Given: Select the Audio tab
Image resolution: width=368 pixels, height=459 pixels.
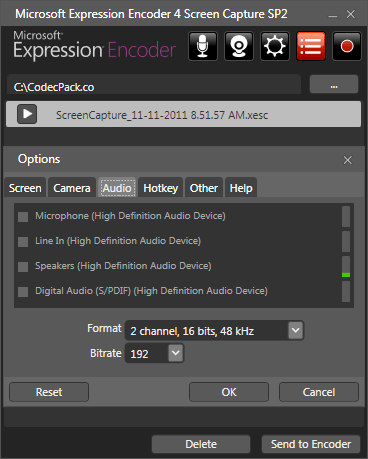Looking at the screenshot, I should click(117, 188).
